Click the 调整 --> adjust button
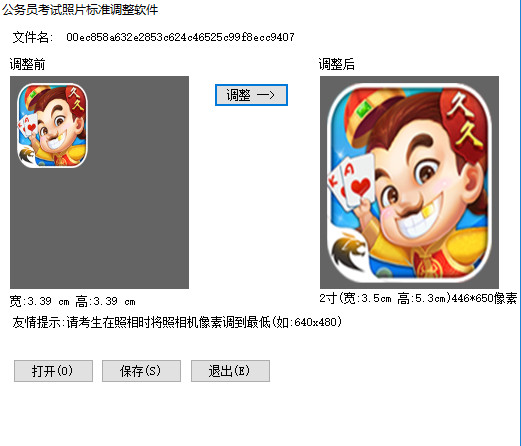This screenshot has width=521, height=446. click(x=251, y=95)
